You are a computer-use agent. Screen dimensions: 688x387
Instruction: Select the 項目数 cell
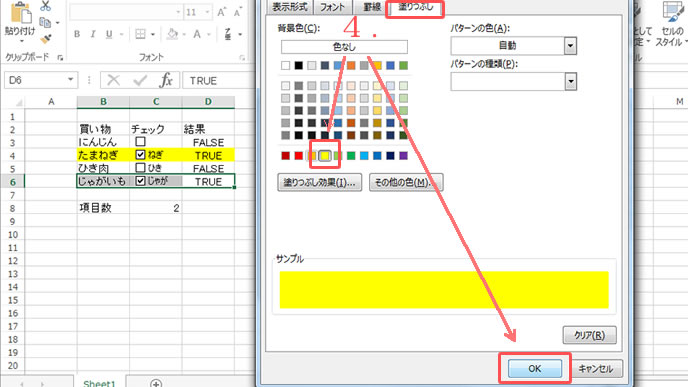click(103, 208)
